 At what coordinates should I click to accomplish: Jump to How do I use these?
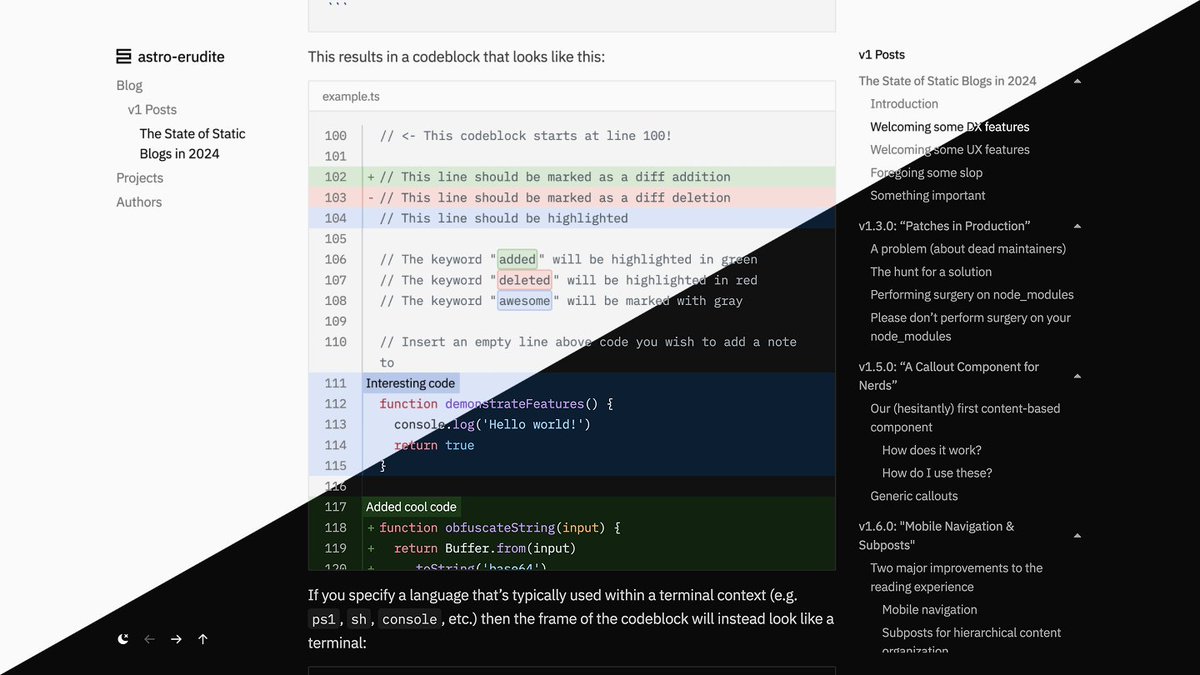click(937, 473)
